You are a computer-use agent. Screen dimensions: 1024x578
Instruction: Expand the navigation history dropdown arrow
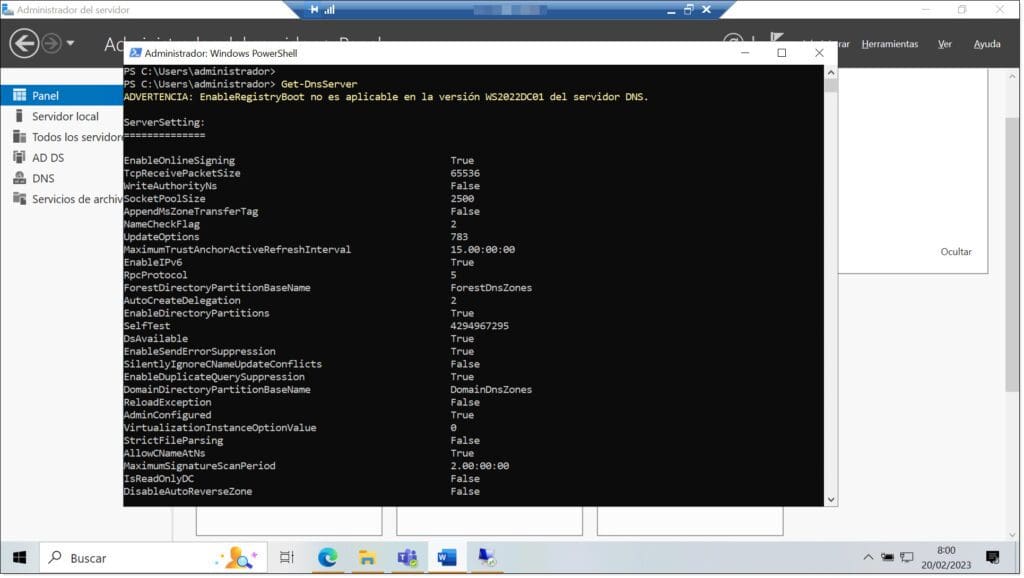[70, 44]
